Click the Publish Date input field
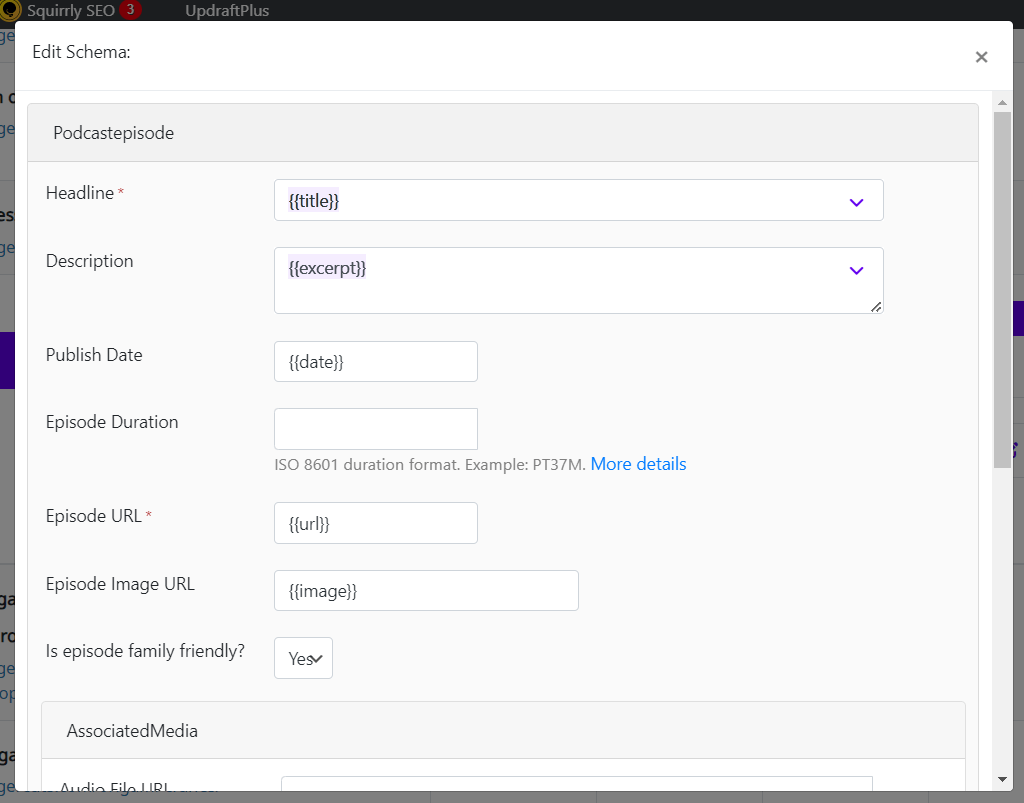Viewport: 1024px width, 803px height. coord(376,361)
